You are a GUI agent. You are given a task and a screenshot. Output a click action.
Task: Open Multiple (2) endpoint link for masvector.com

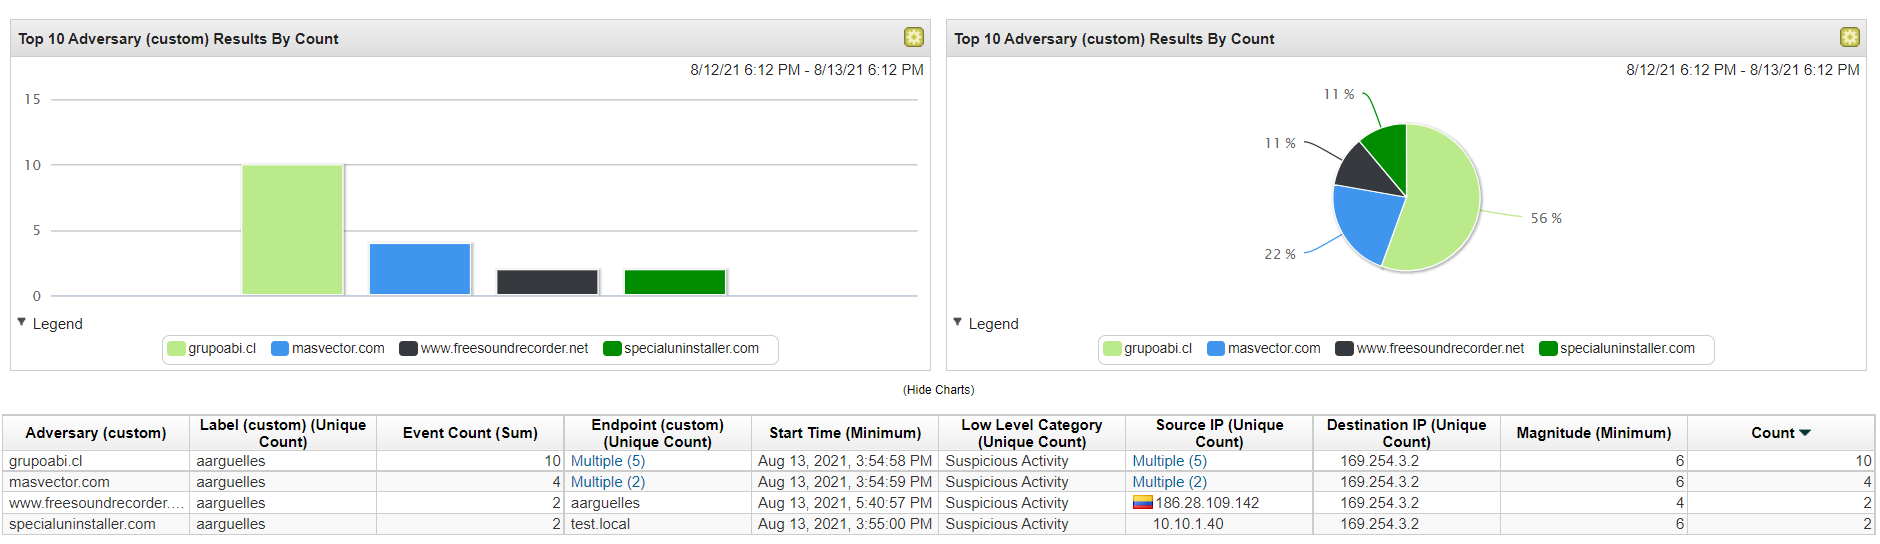(607, 482)
